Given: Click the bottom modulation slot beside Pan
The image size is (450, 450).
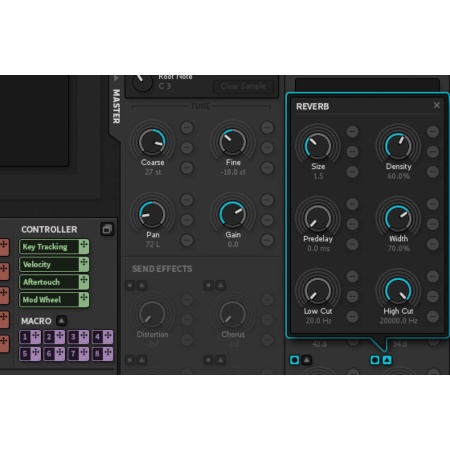Looking at the screenshot, I should click(187, 240).
